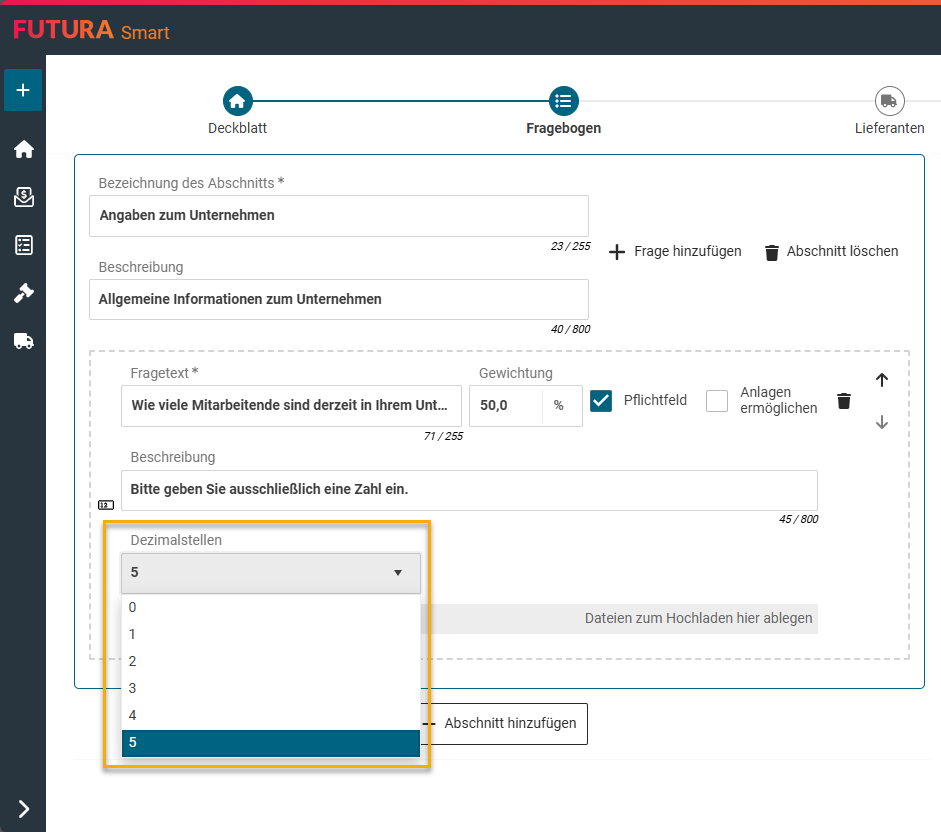This screenshot has height=832, width=941.
Task: Enable the Anlagen ermöglichen checkbox
Action: (x=716, y=401)
